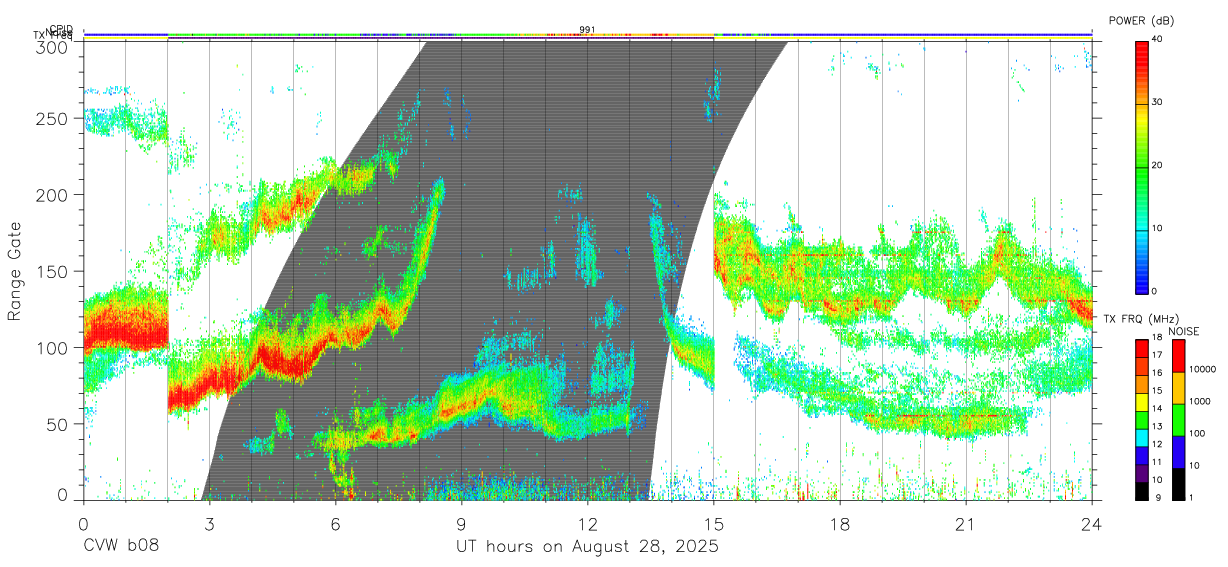Viewport: 1228px width, 567px height.
Task: Click the 100 label on NOISE legend
Action: pos(1197,433)
